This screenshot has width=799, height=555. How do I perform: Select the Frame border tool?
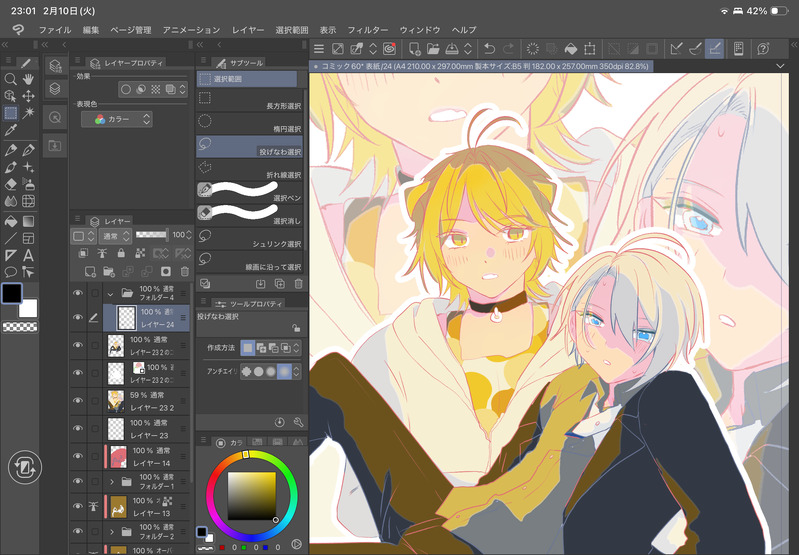29,238
